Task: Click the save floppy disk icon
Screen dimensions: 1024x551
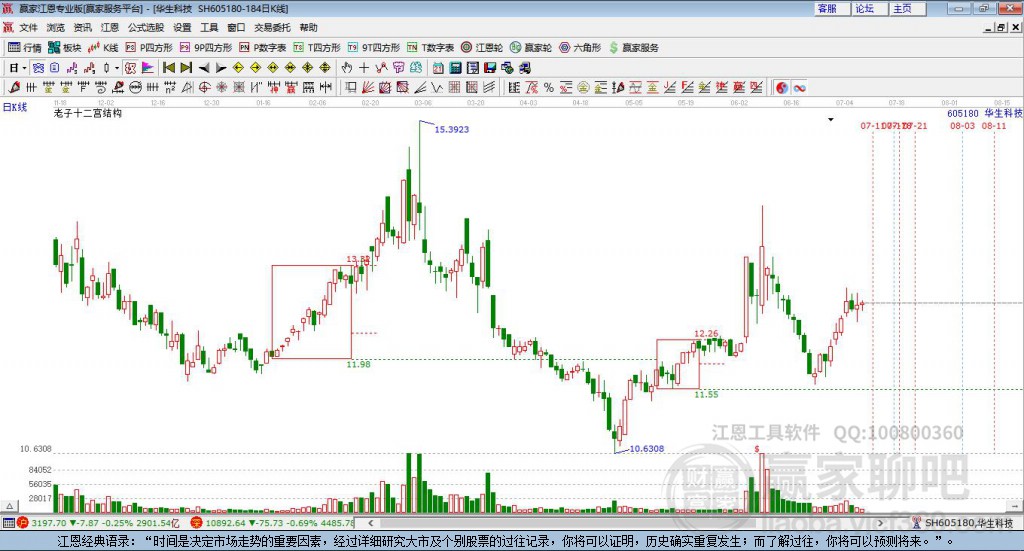Action: (490, 68)
